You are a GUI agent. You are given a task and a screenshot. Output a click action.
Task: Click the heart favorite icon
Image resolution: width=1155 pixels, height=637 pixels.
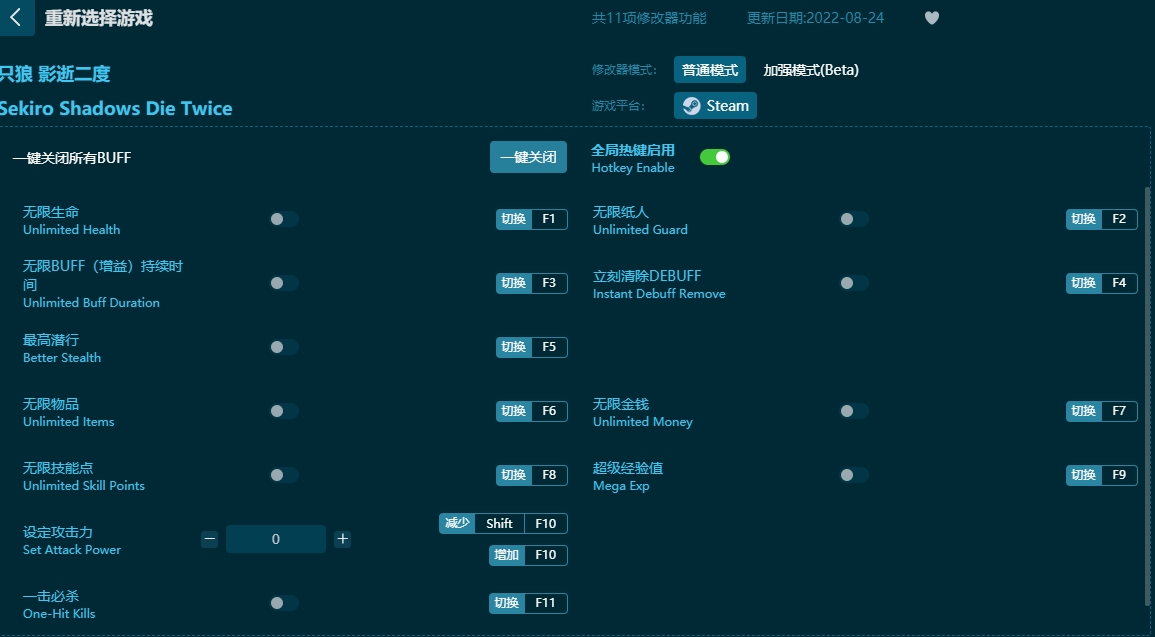932,18
